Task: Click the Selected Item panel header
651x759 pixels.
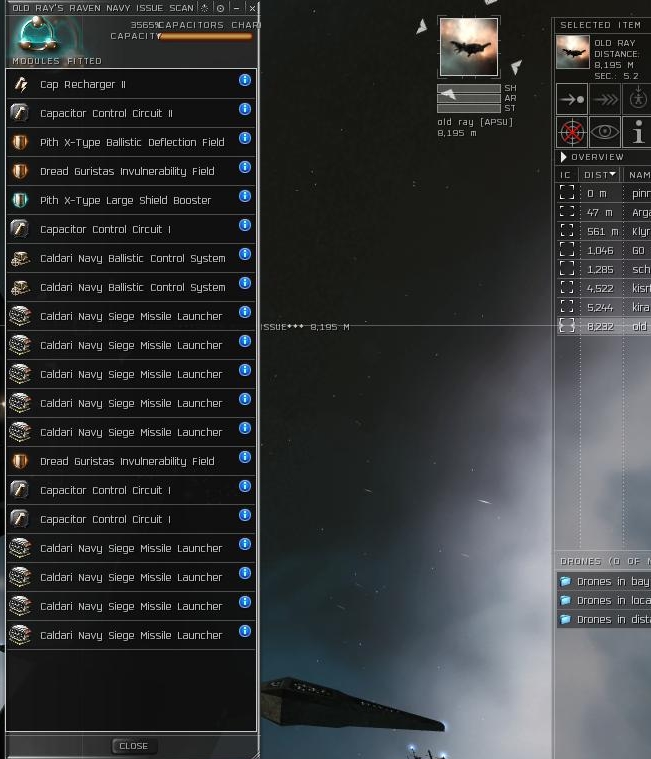Action: click(x=602, y=25)
